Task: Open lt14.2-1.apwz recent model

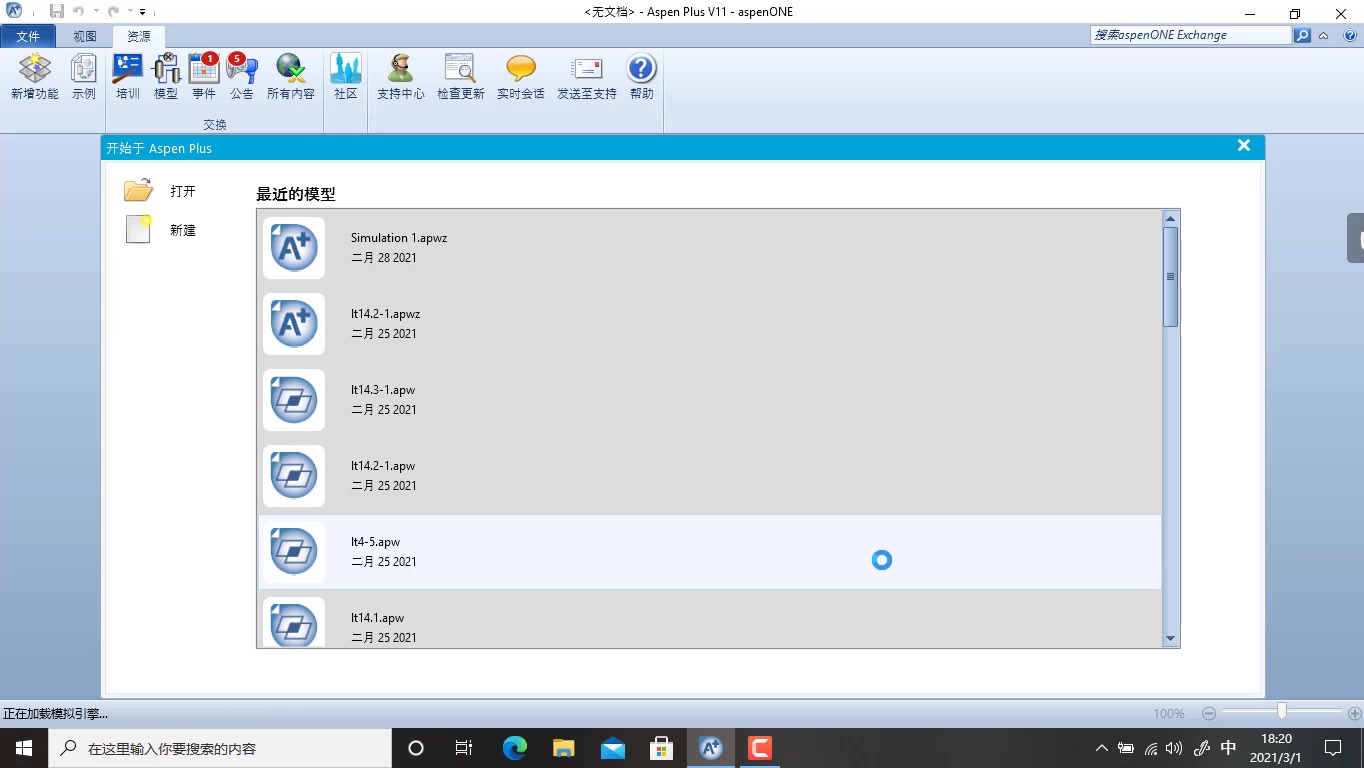Action: click(x=710, y=324)
